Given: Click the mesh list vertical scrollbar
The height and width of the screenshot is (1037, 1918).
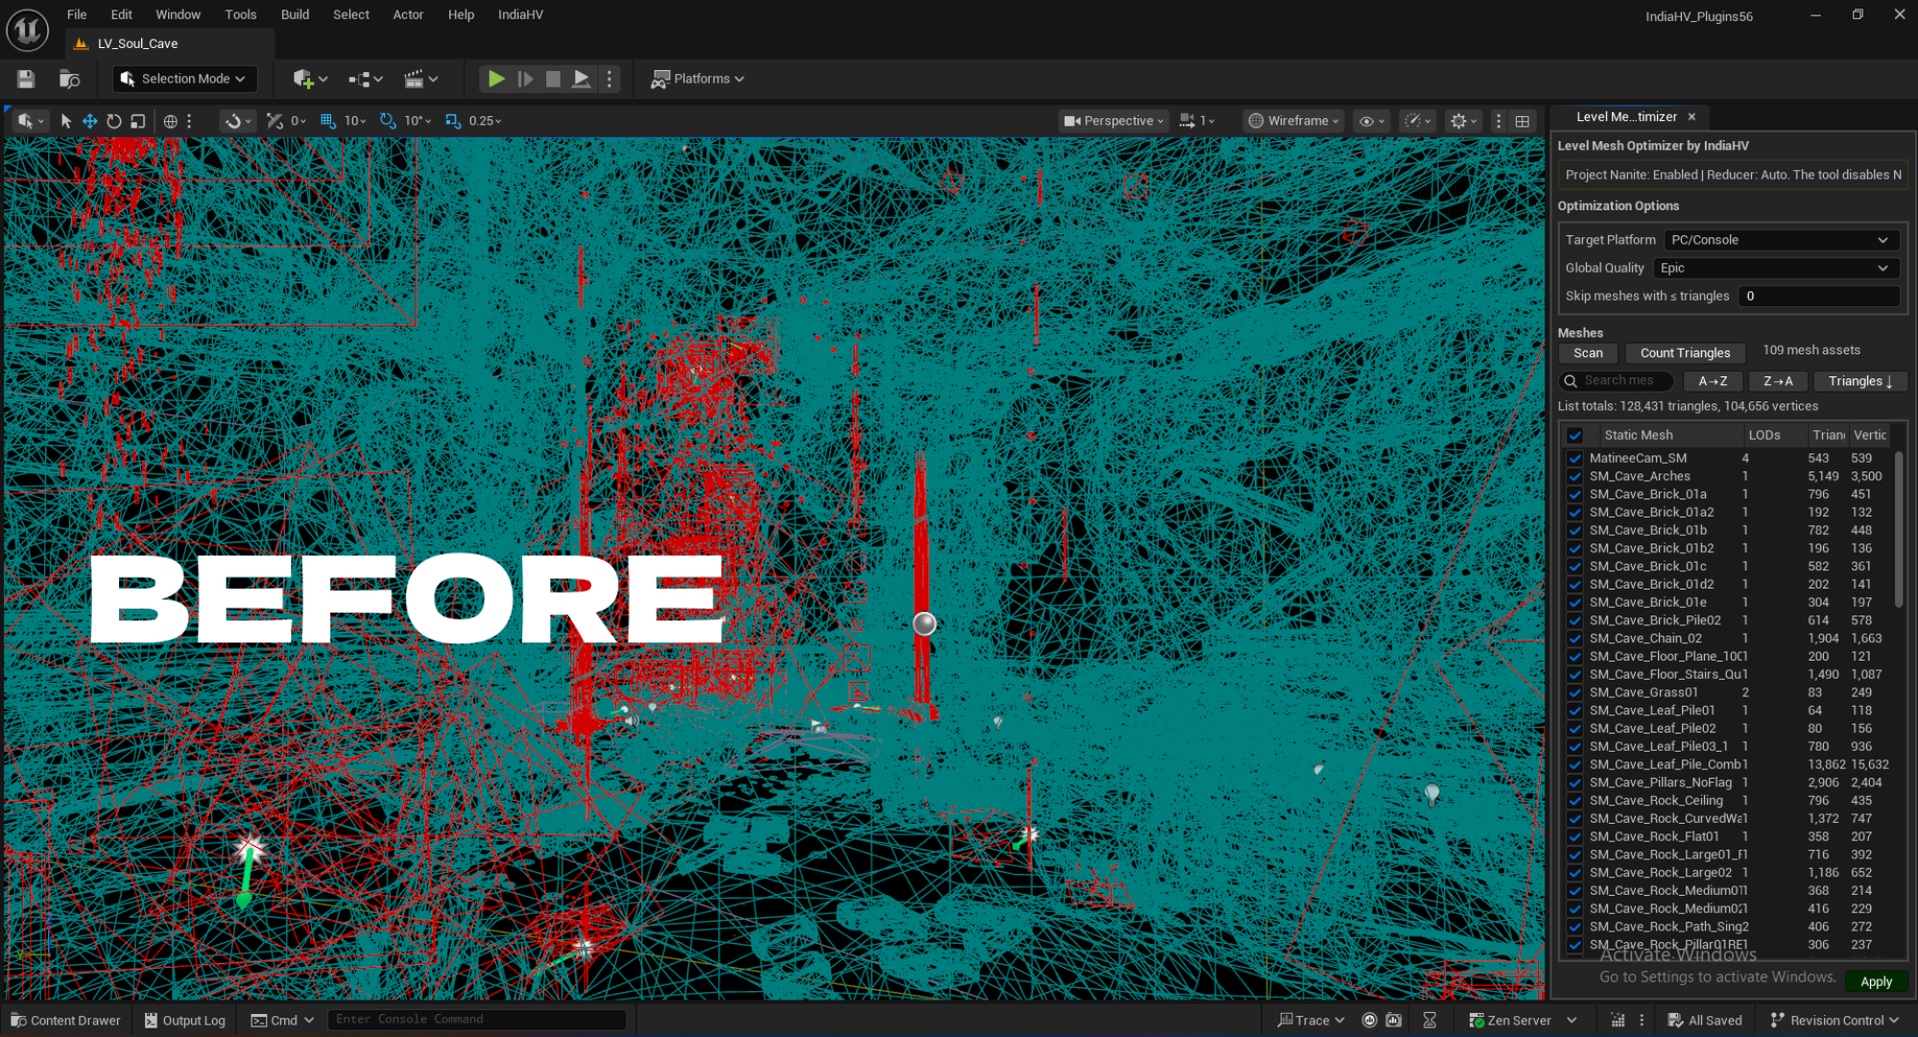Looking at the screenshot, I should [x=1898, y=530].
